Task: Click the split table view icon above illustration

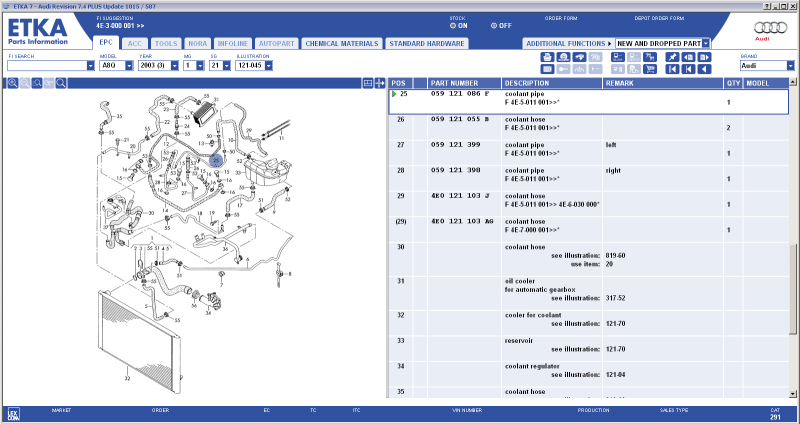Action: click(x=367, y=83)
